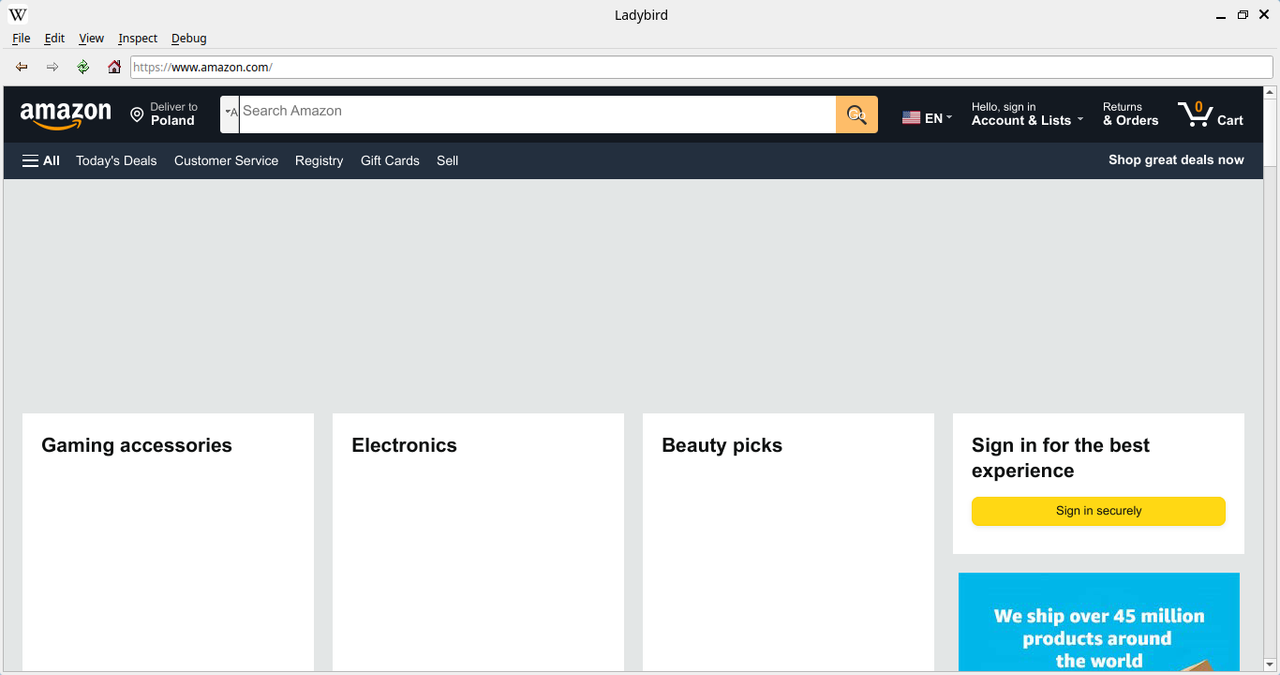Viewport: 1280px width, 675px height.
Task: Open Returns & Orders
Action: [1131, 114]
